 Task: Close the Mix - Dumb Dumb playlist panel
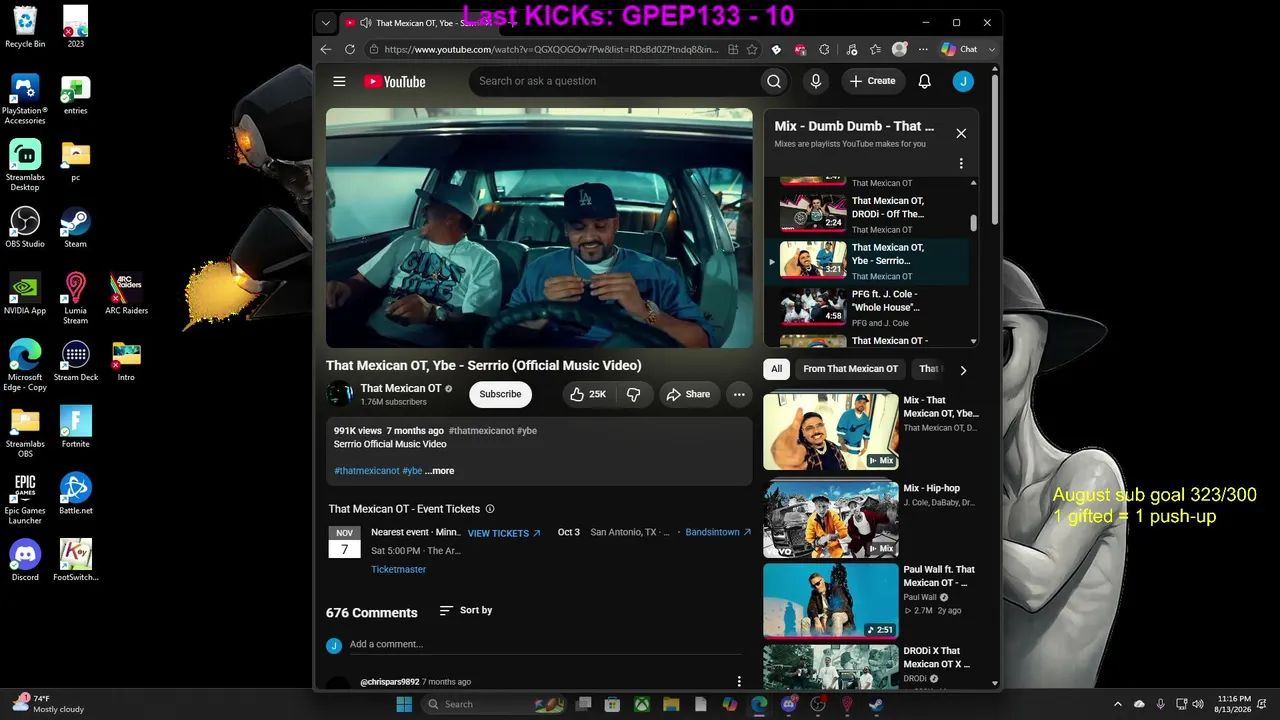tap(961, 133)
